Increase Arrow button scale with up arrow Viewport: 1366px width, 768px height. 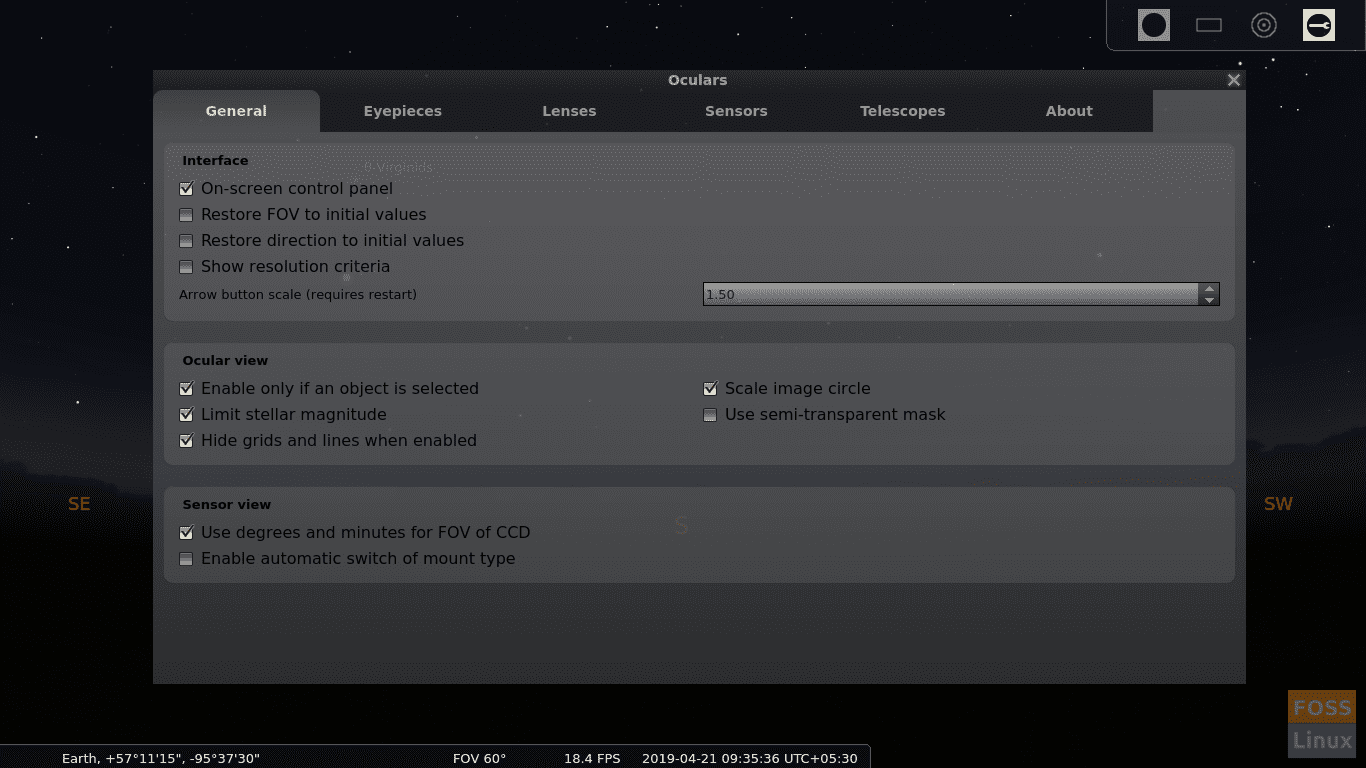(x=1209, y=289)
